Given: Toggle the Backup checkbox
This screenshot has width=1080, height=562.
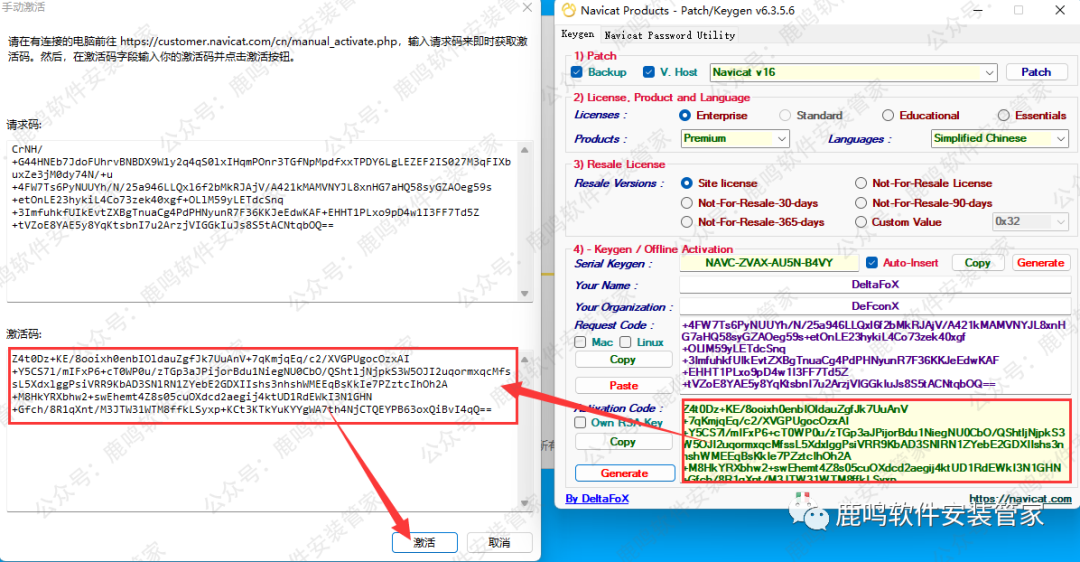Looking at the screenshot, I should coord(577,72).
